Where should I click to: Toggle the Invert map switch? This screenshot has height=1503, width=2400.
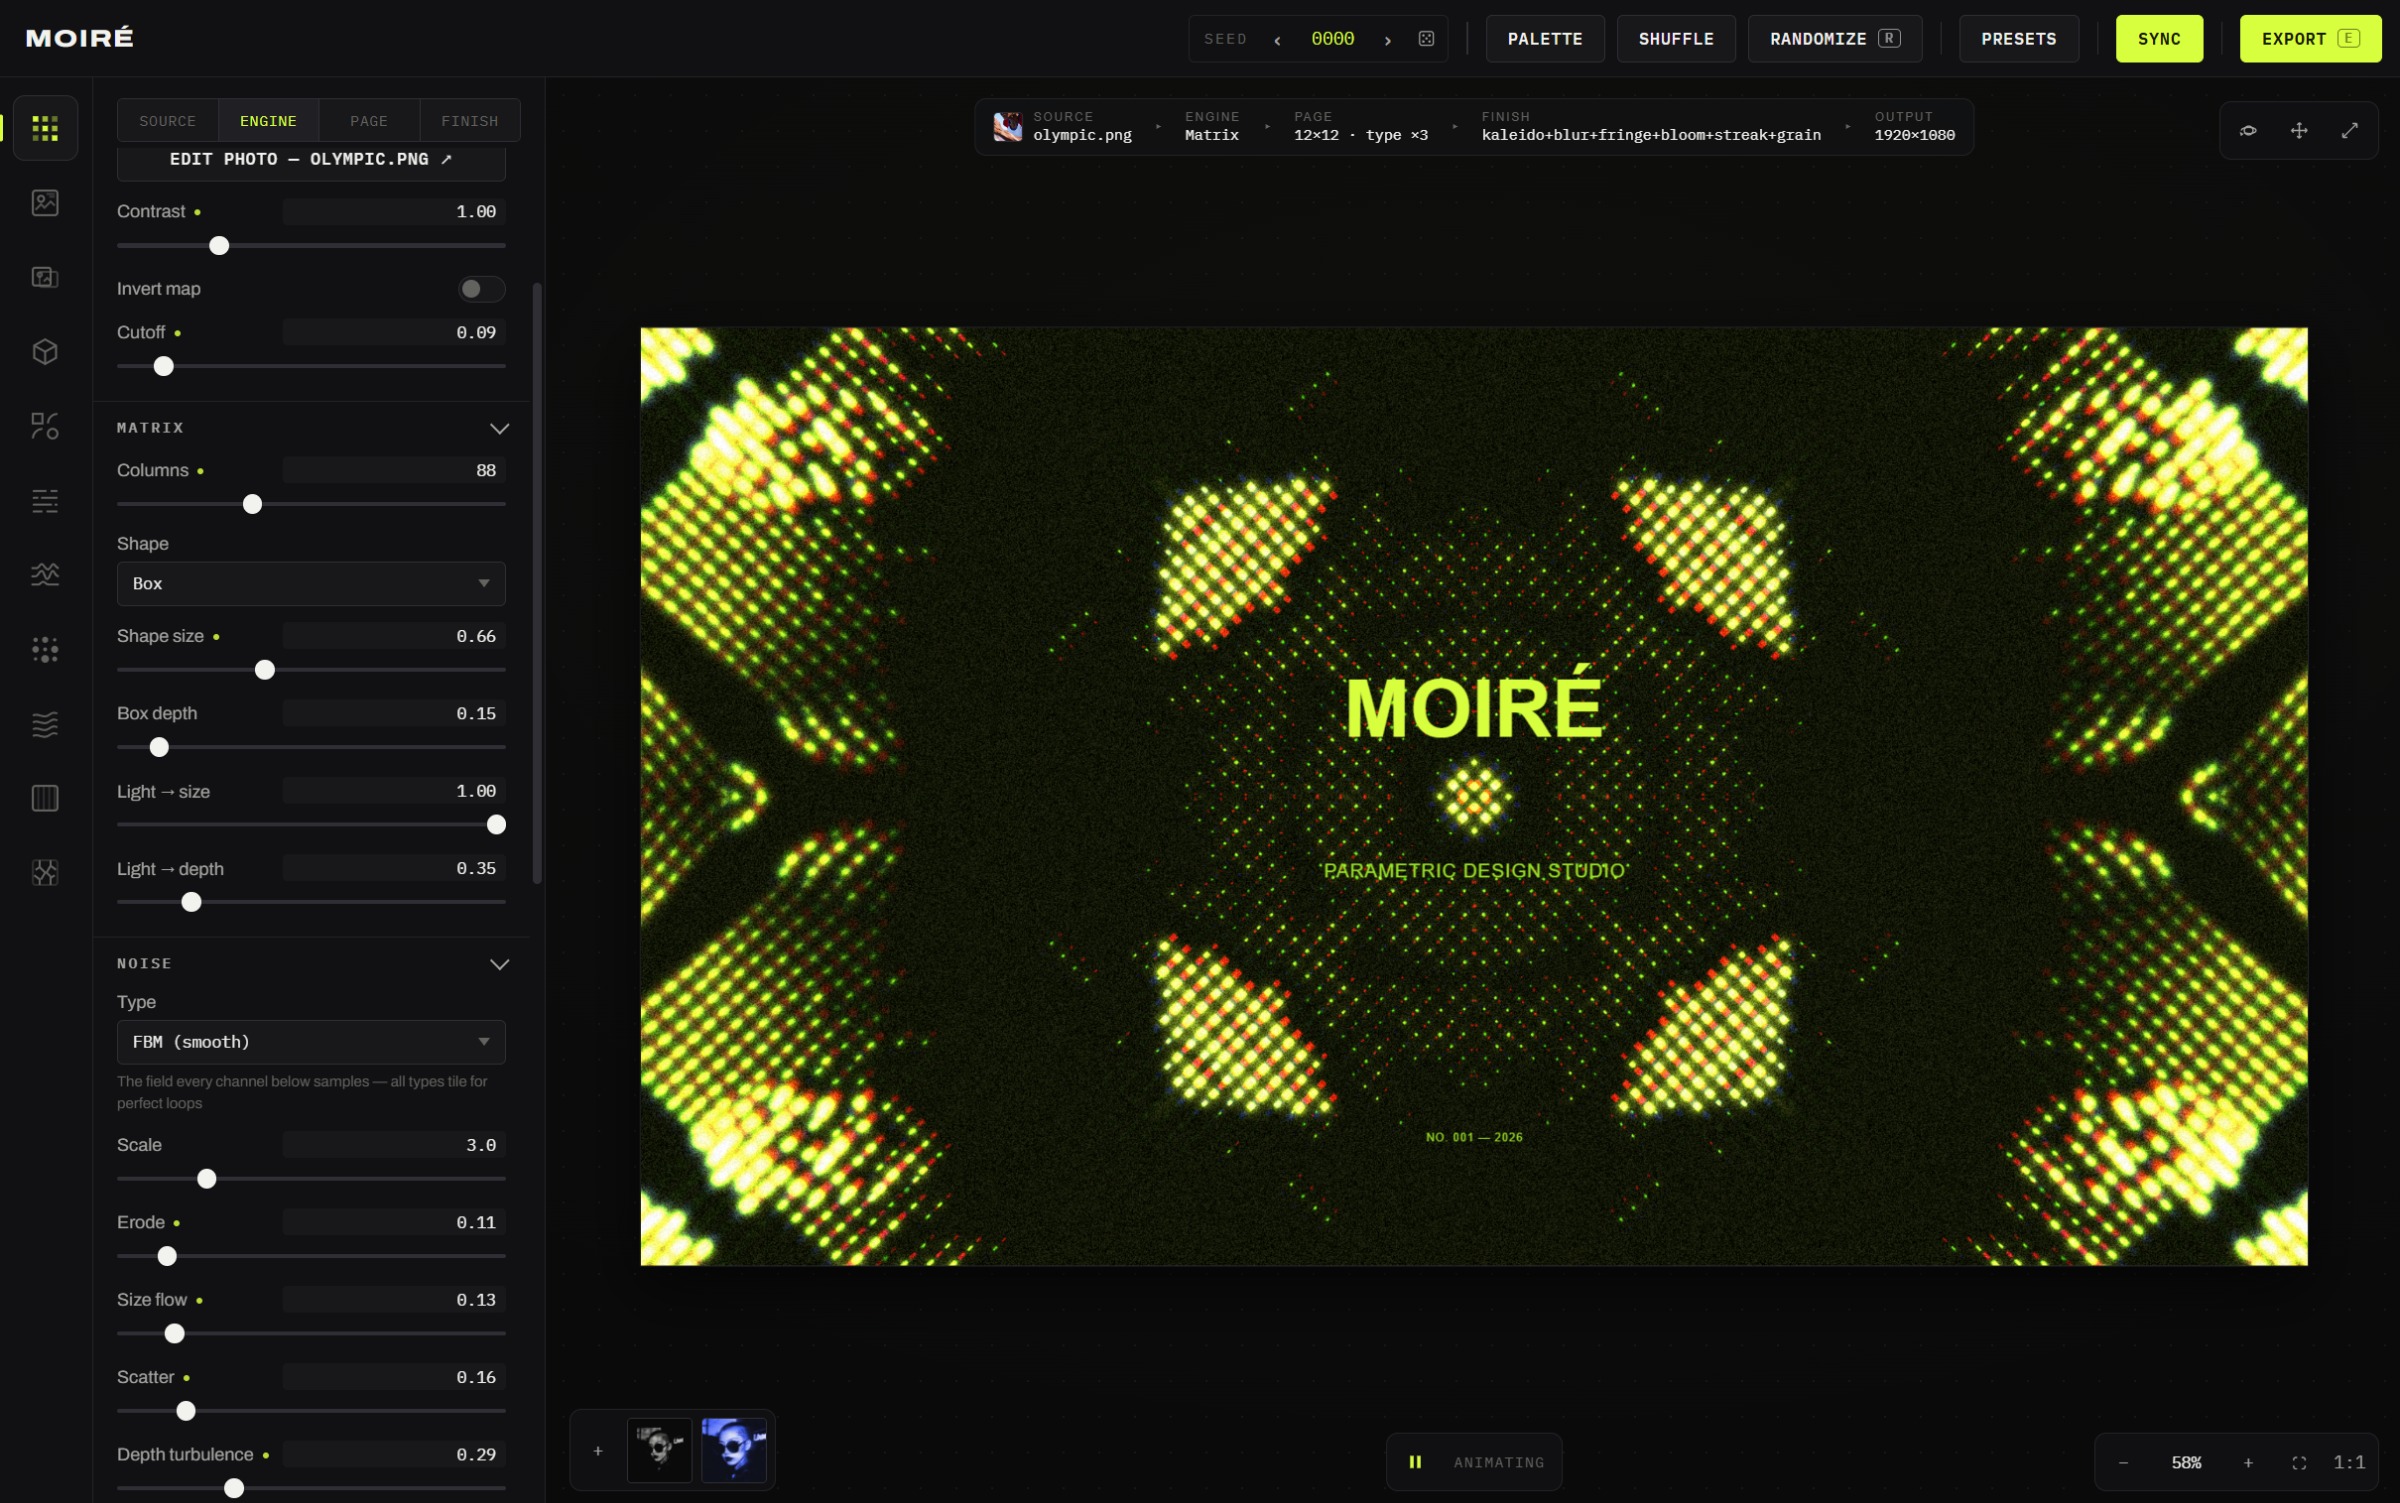point(481,289)
